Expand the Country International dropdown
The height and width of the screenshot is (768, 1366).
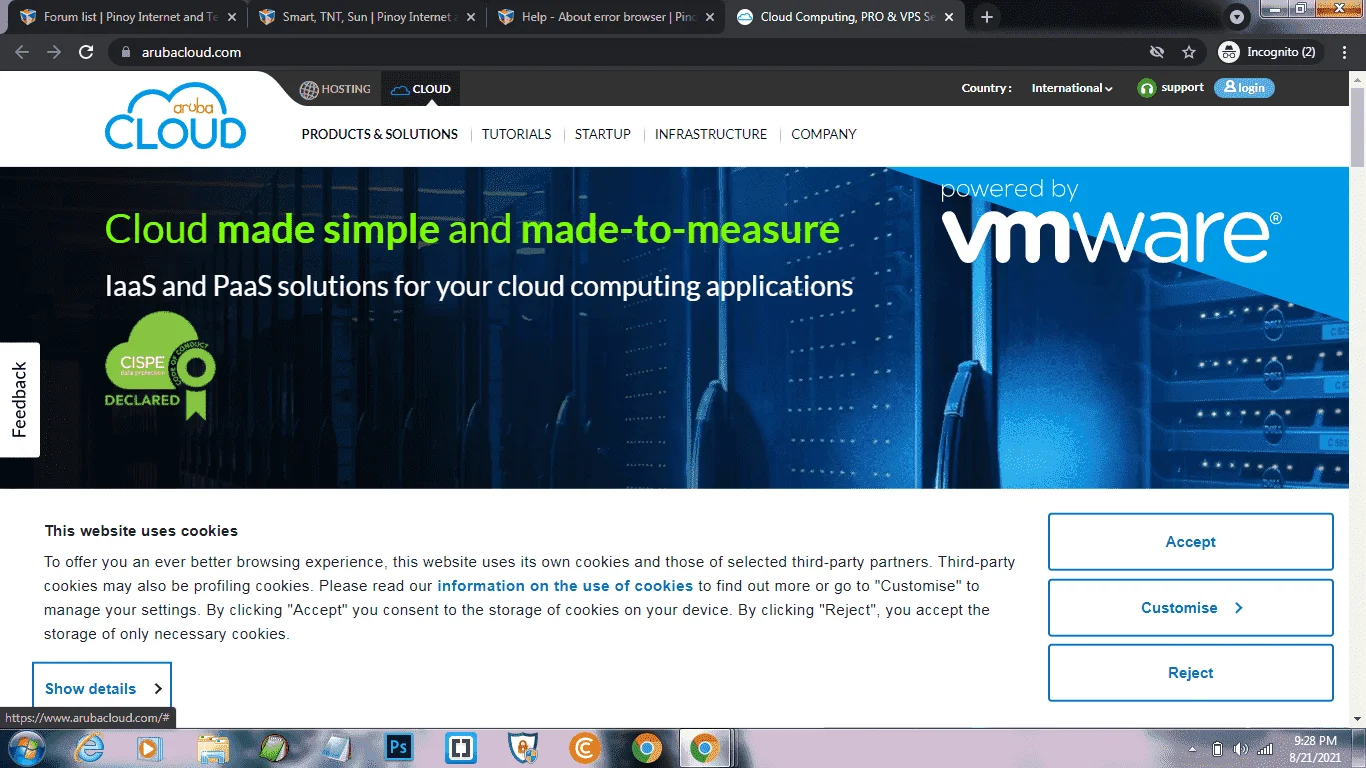click(1072, 88)
